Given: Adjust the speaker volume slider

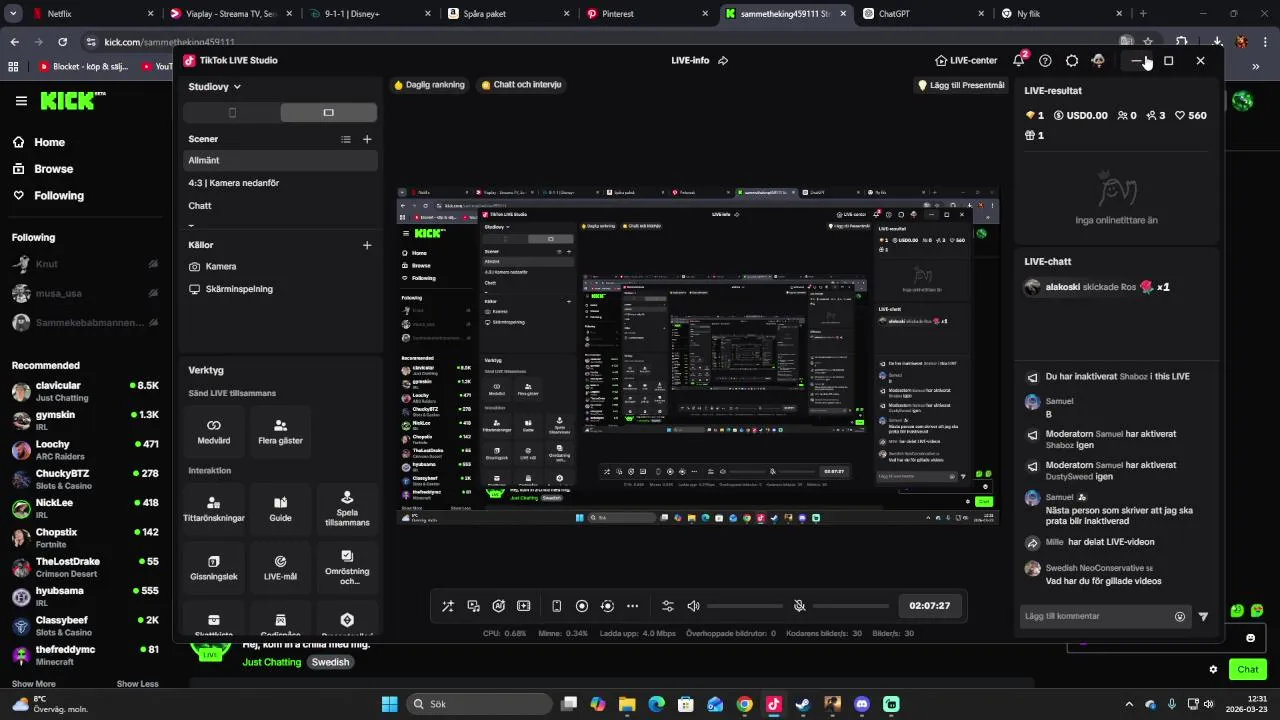Looking at the screenshot, I should [x=745, y=606].
